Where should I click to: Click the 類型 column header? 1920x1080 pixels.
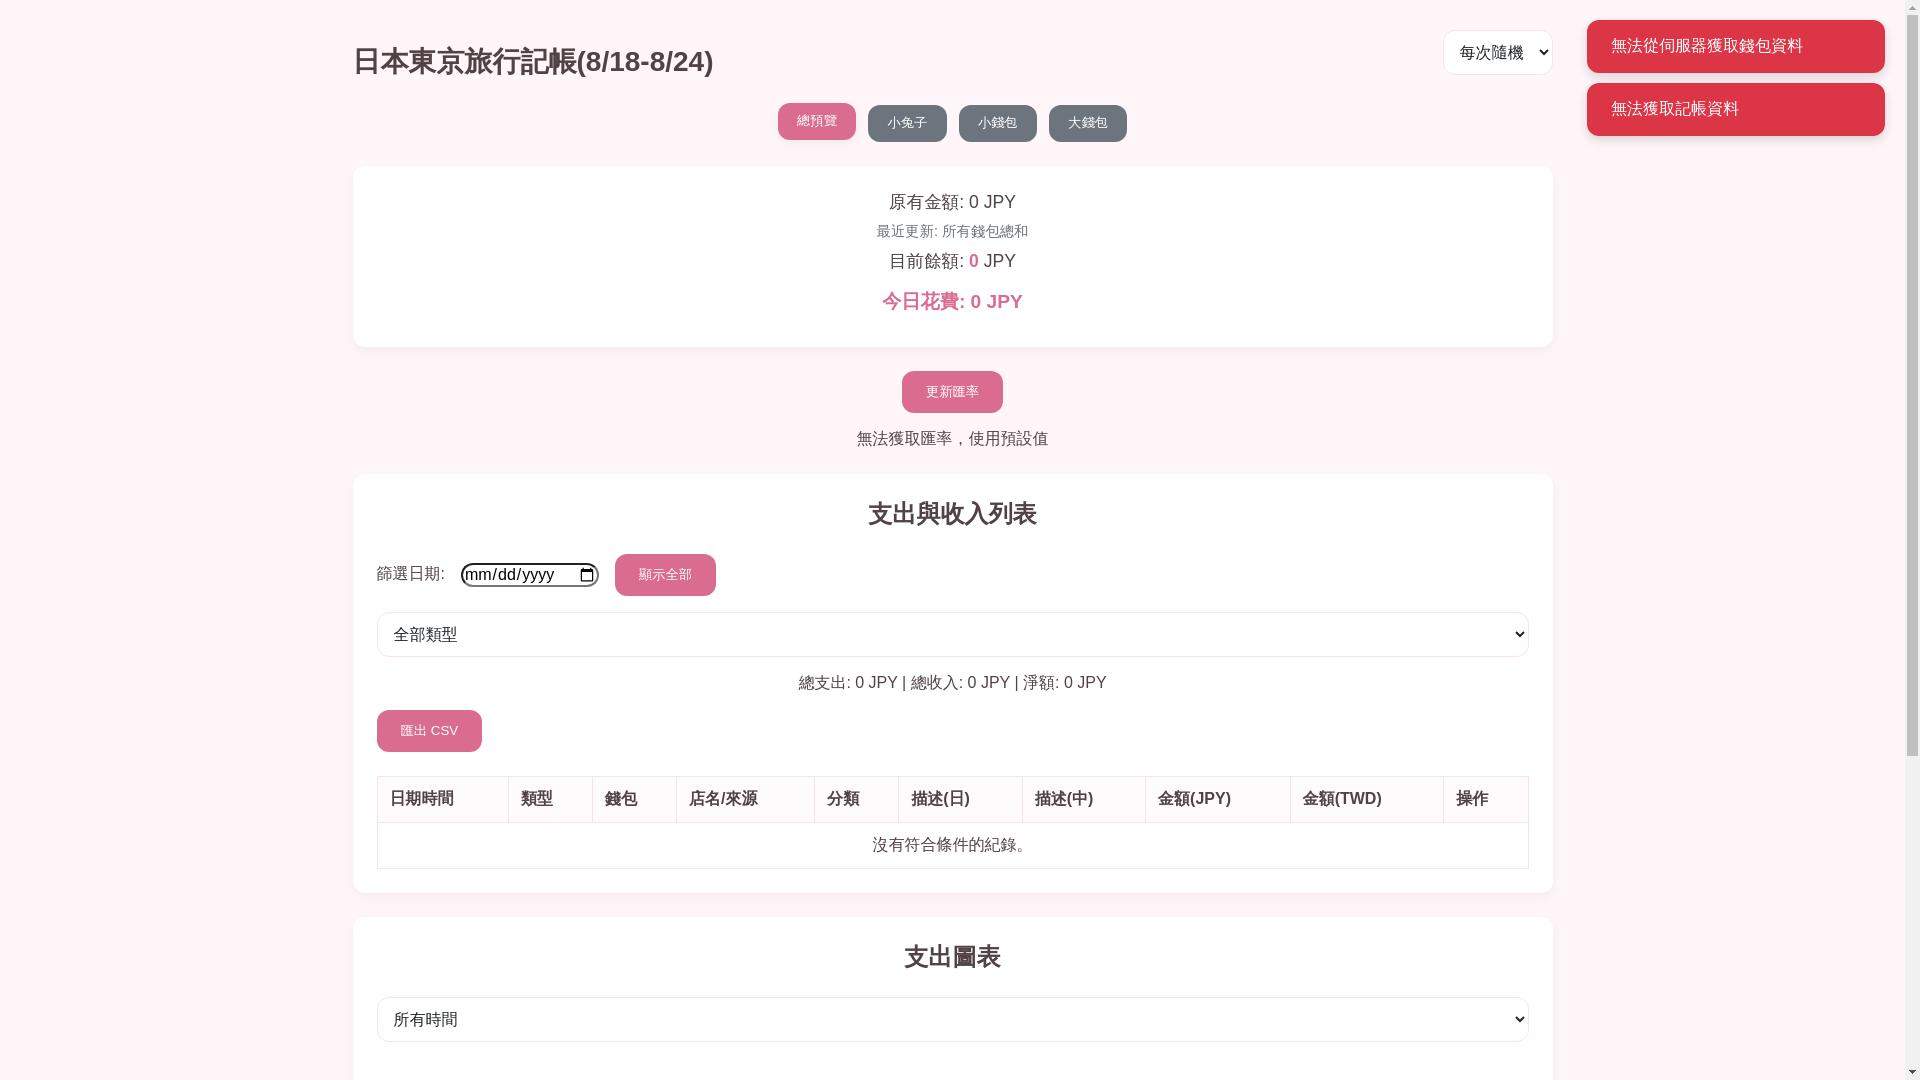click(x=550, y=799)
